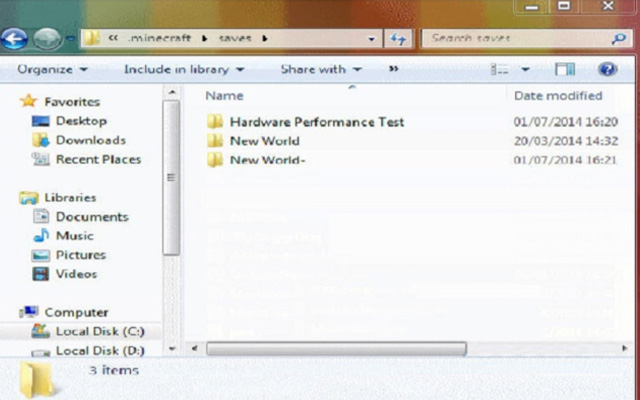Open the Share with dropdown
The width and height of the screenshot is (640, 400).
click(319, 70)
